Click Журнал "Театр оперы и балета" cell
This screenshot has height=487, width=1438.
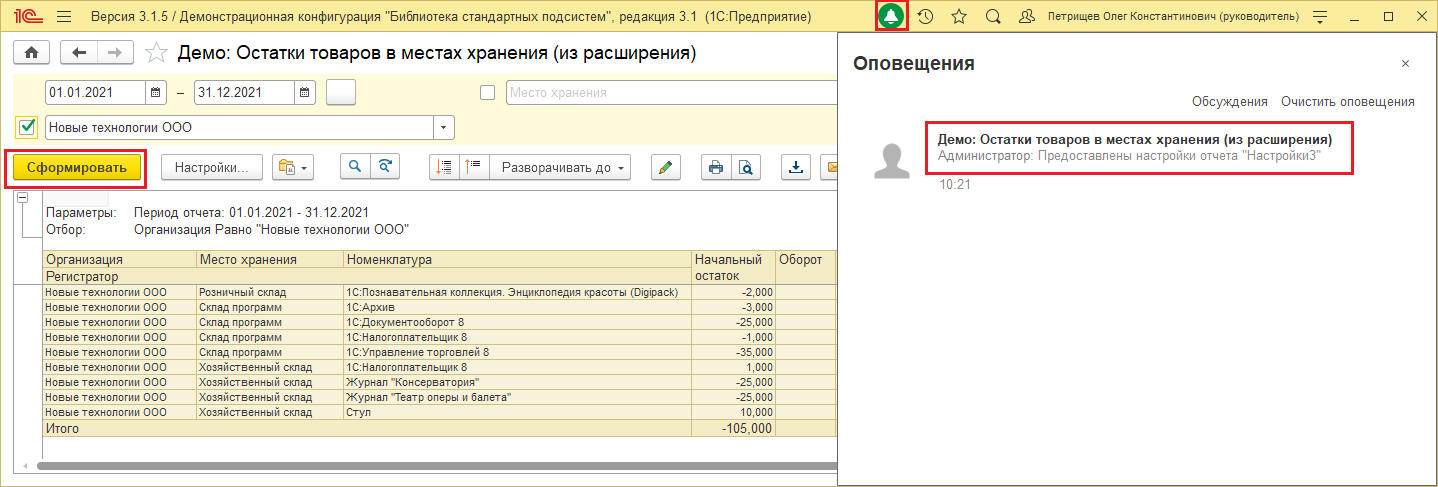coord(517,397)
